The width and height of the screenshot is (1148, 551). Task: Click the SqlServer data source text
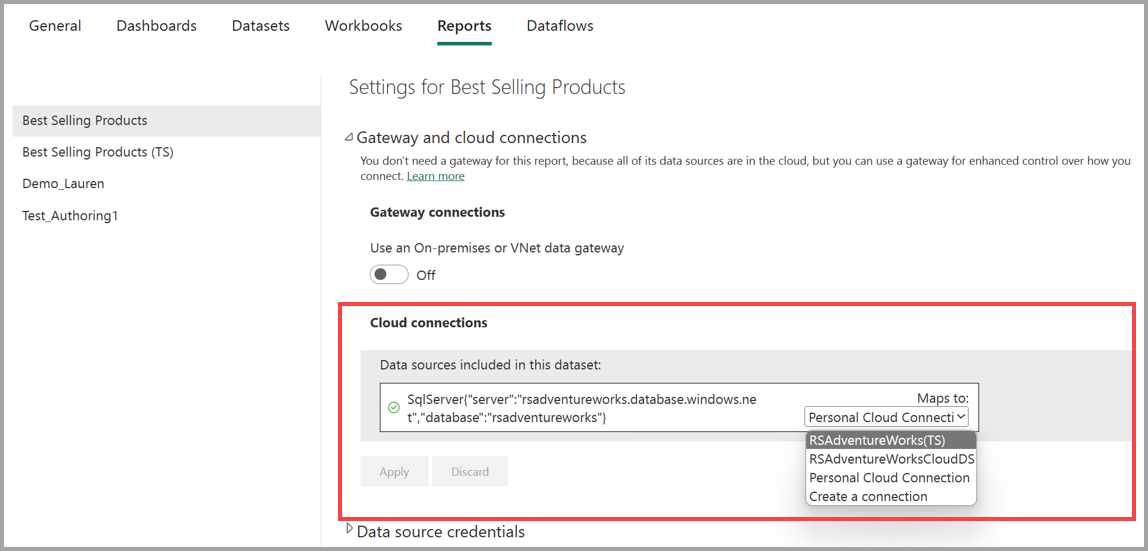[x=582, y=409]
